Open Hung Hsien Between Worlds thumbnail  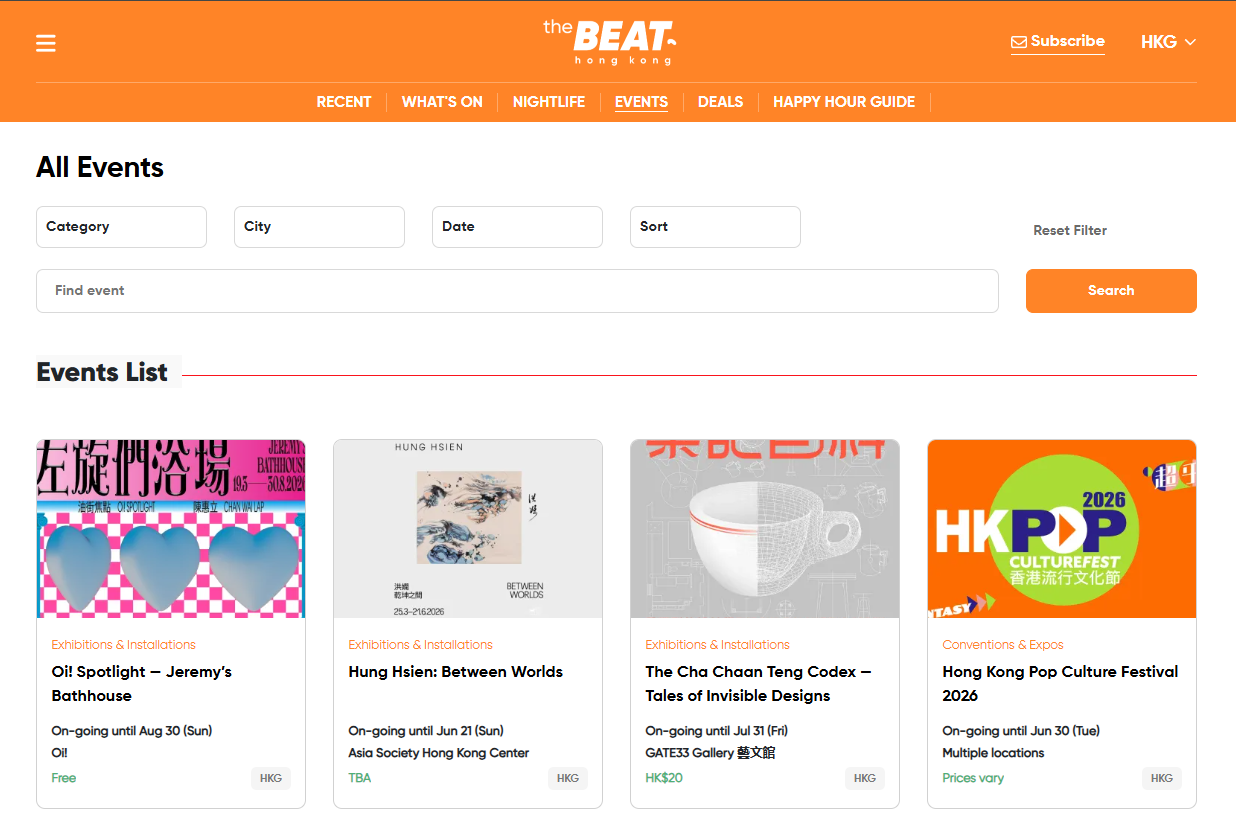tap(468, 529)
